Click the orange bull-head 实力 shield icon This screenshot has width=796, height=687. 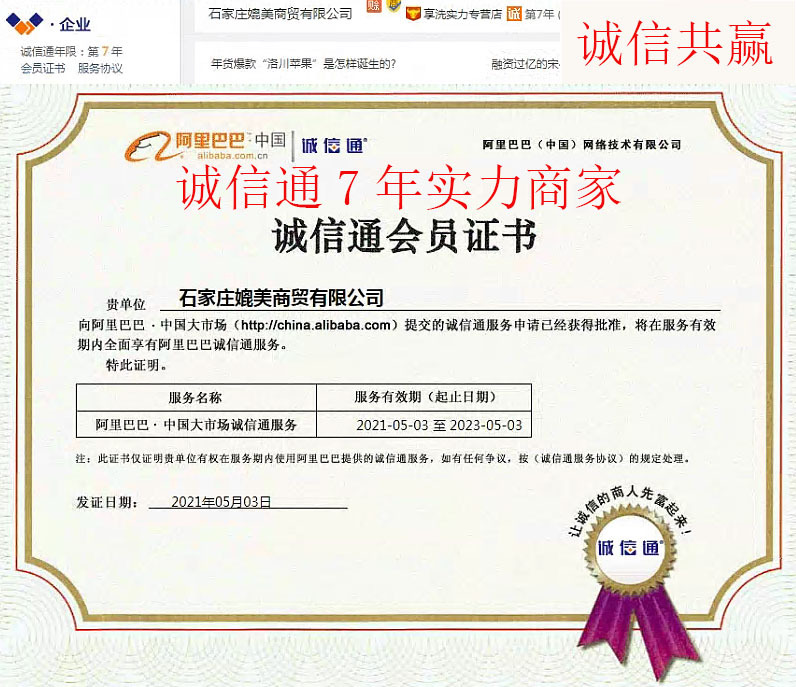[413, 14]
